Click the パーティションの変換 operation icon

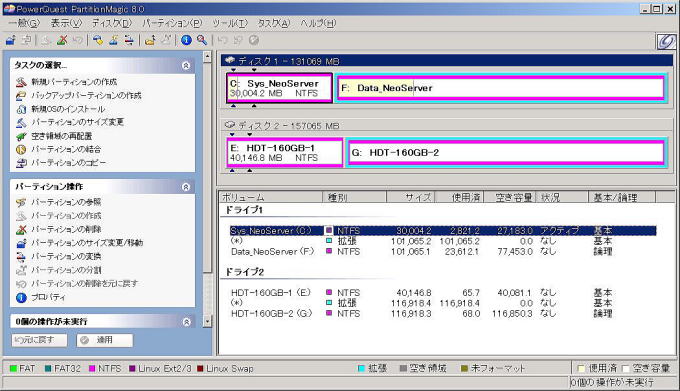[x=21, y=257]
